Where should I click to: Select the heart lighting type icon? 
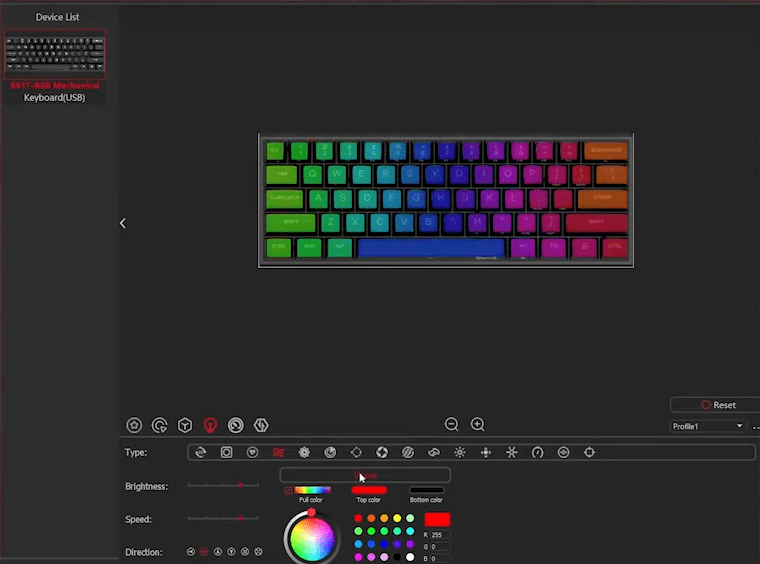(252, 452)
